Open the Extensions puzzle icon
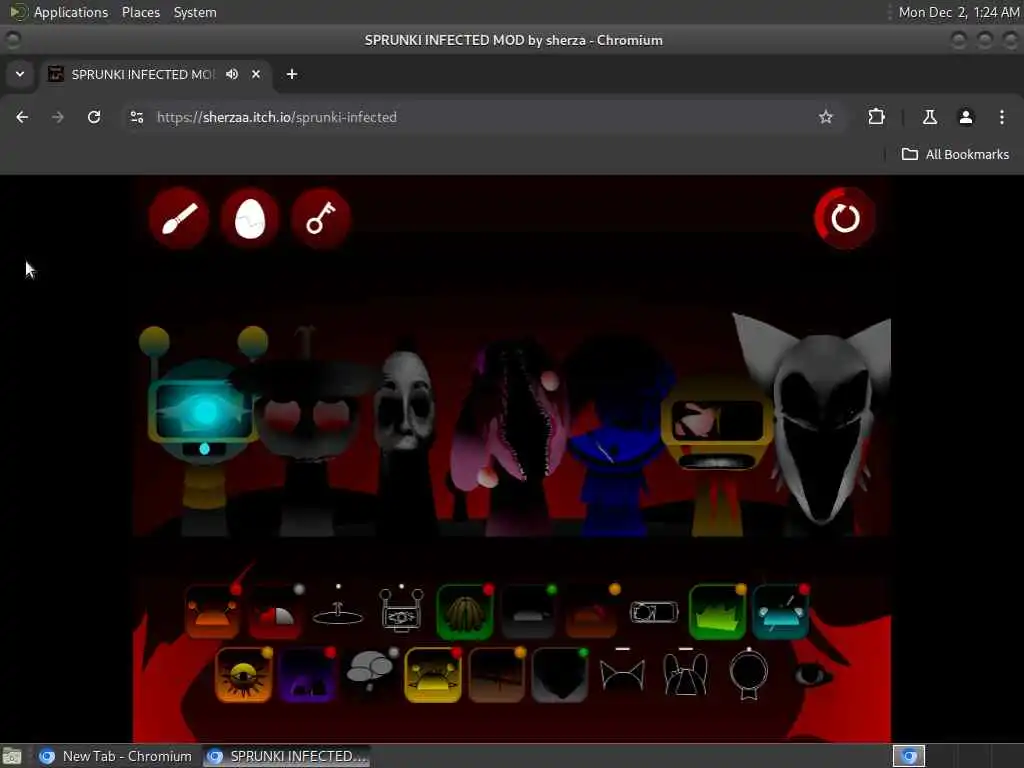 (x=876, y=117)
